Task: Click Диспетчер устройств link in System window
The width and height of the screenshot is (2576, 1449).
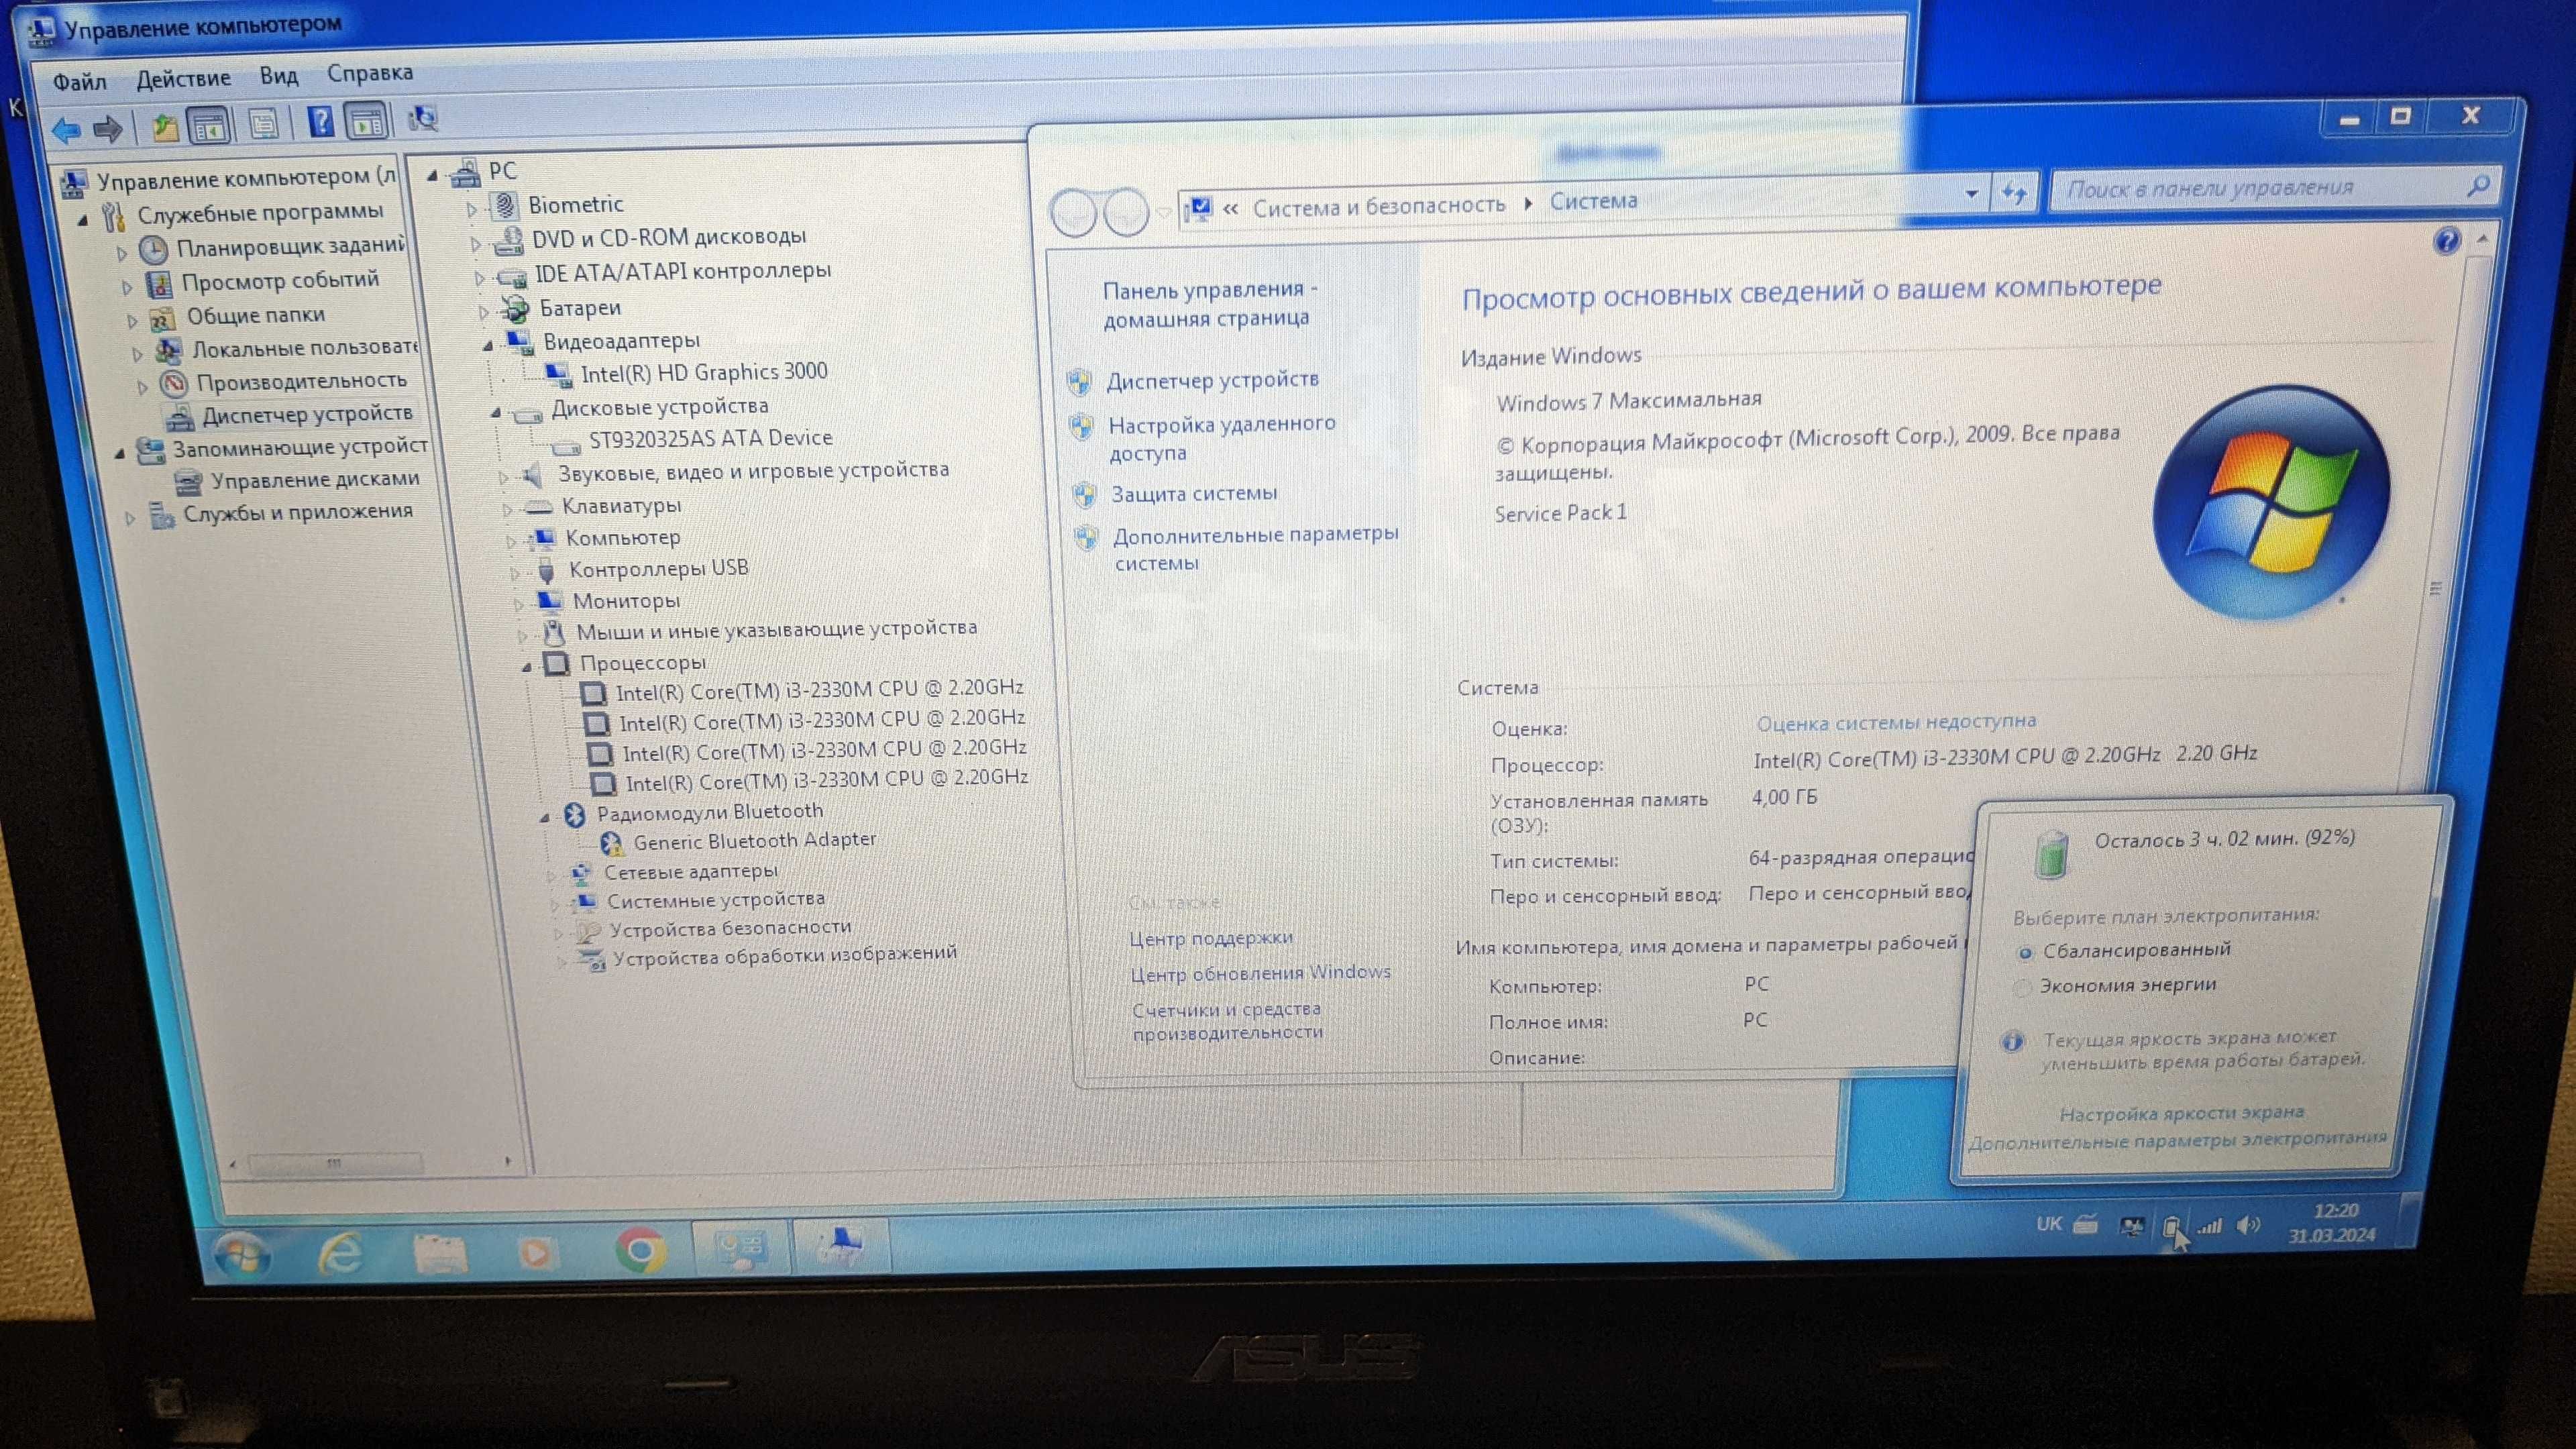Action: 1212,380
